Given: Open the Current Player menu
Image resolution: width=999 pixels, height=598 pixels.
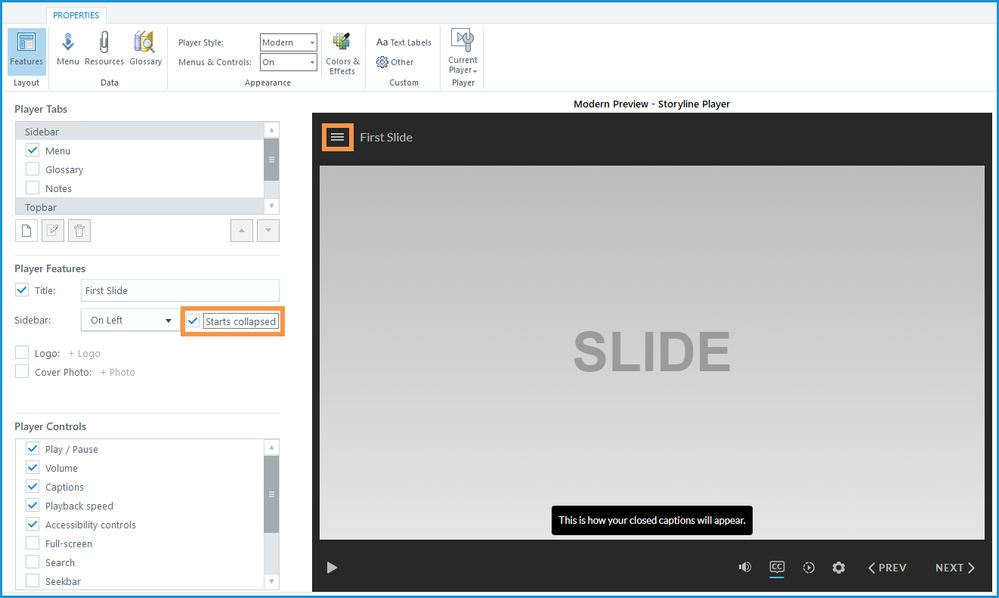Looking at the screenshot, I should point(462,53).
